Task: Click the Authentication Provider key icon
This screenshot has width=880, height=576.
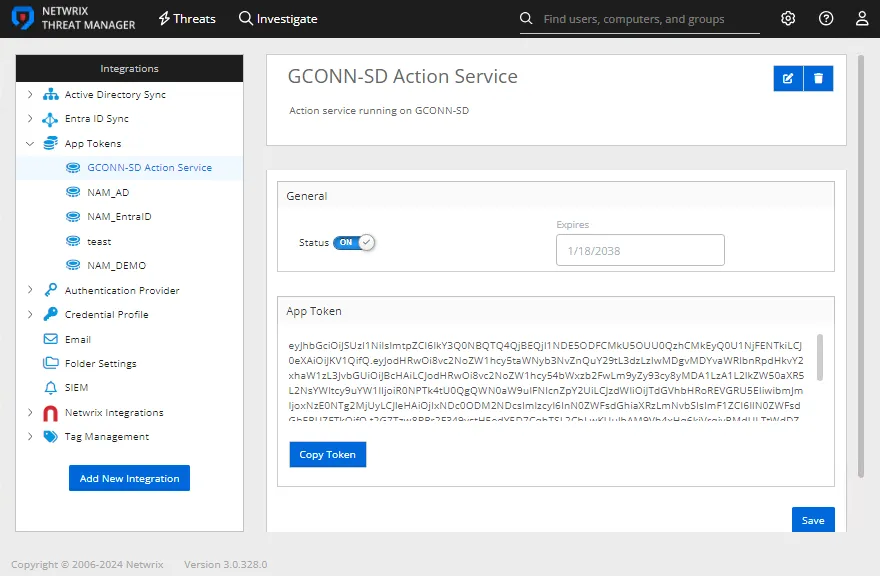Action: click(x=51, y=290)
